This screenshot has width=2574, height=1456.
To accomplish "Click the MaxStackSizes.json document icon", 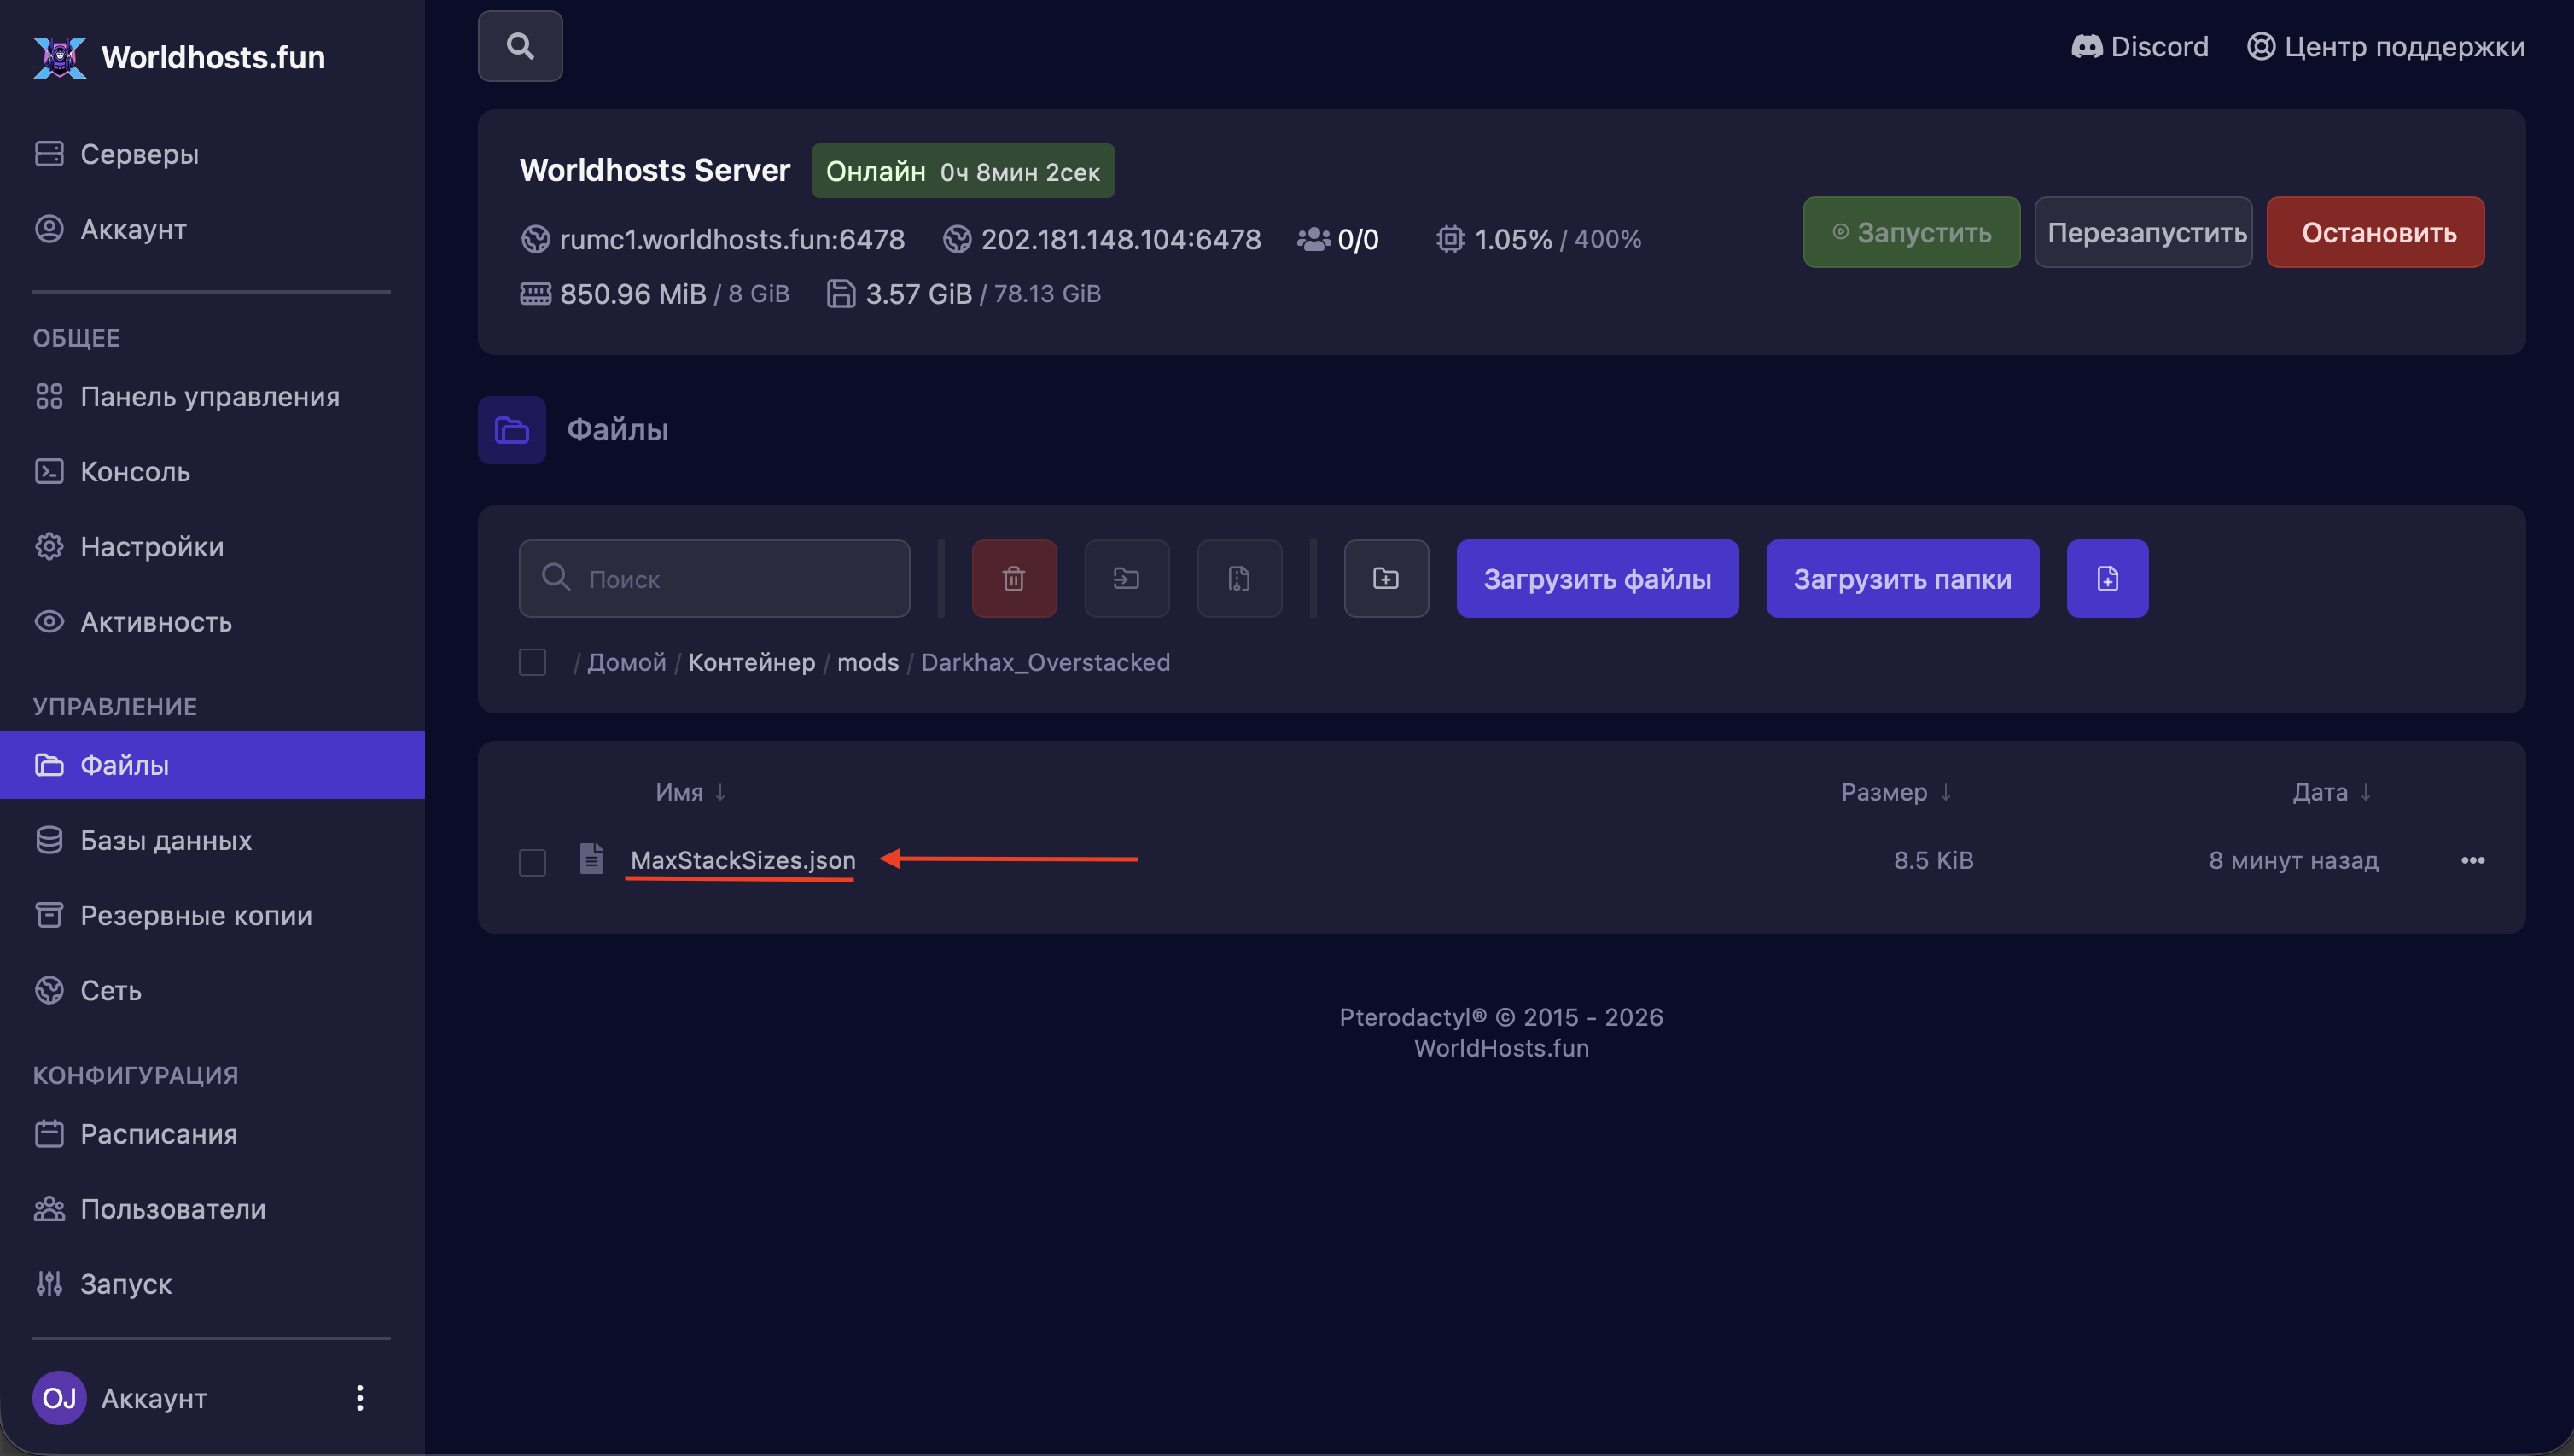I will (x=591, y=859).
